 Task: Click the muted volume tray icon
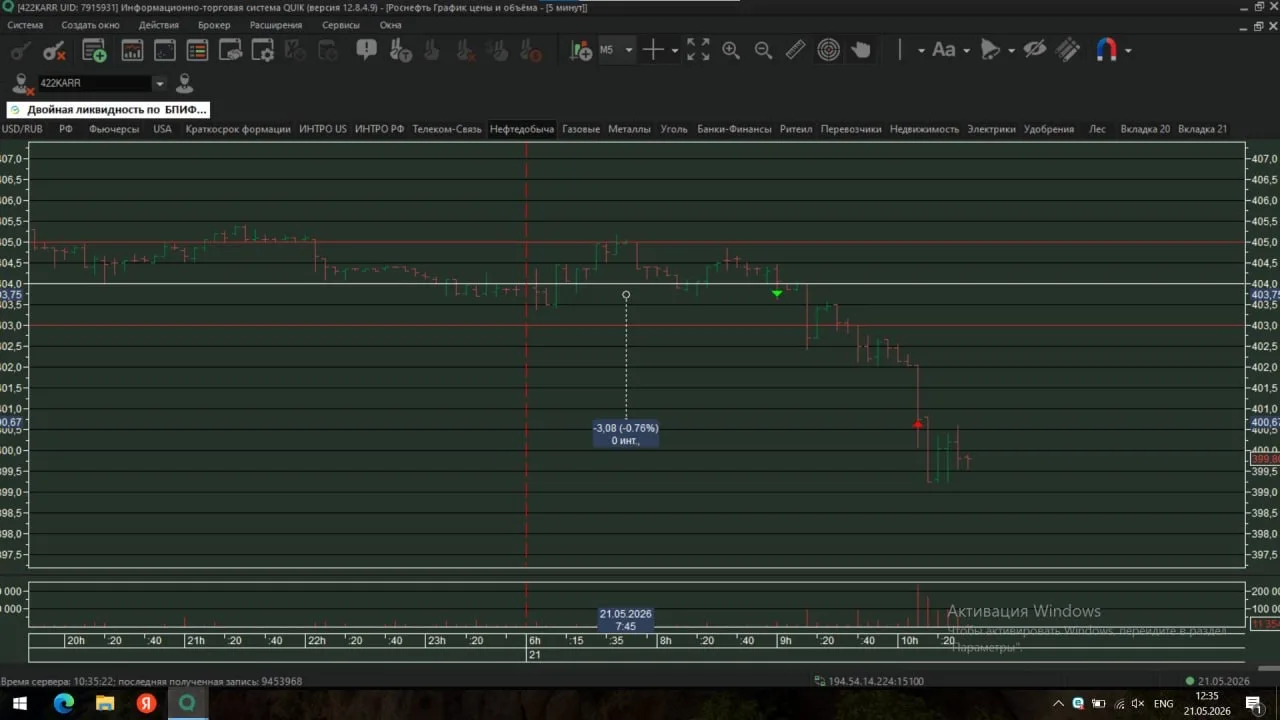point(1139,704)
